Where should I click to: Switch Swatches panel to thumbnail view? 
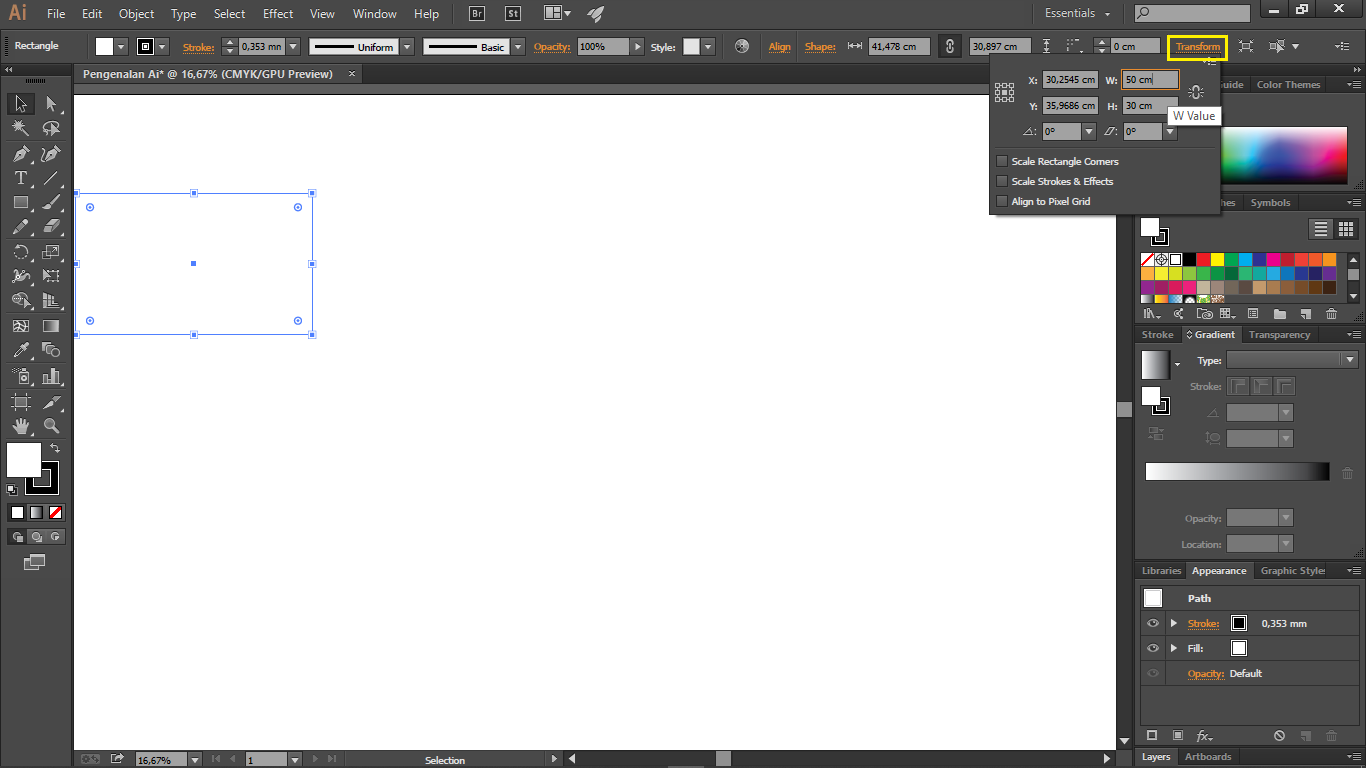(x=1346, y=229)
